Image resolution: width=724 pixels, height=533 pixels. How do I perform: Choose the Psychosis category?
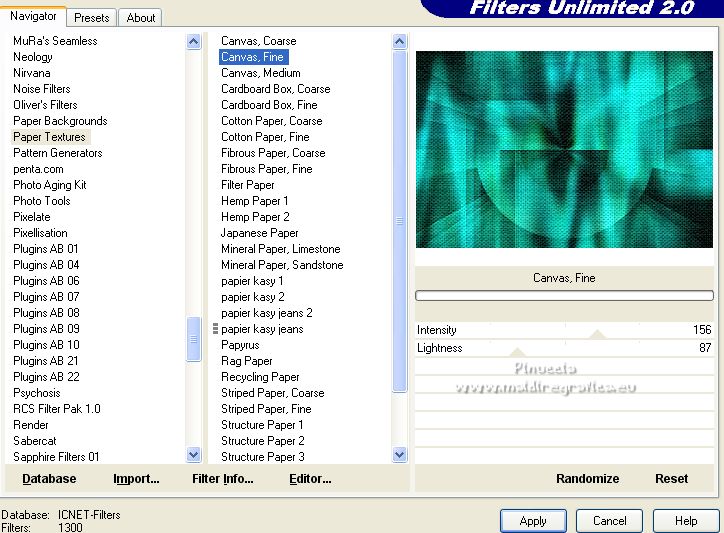[36, 393]
